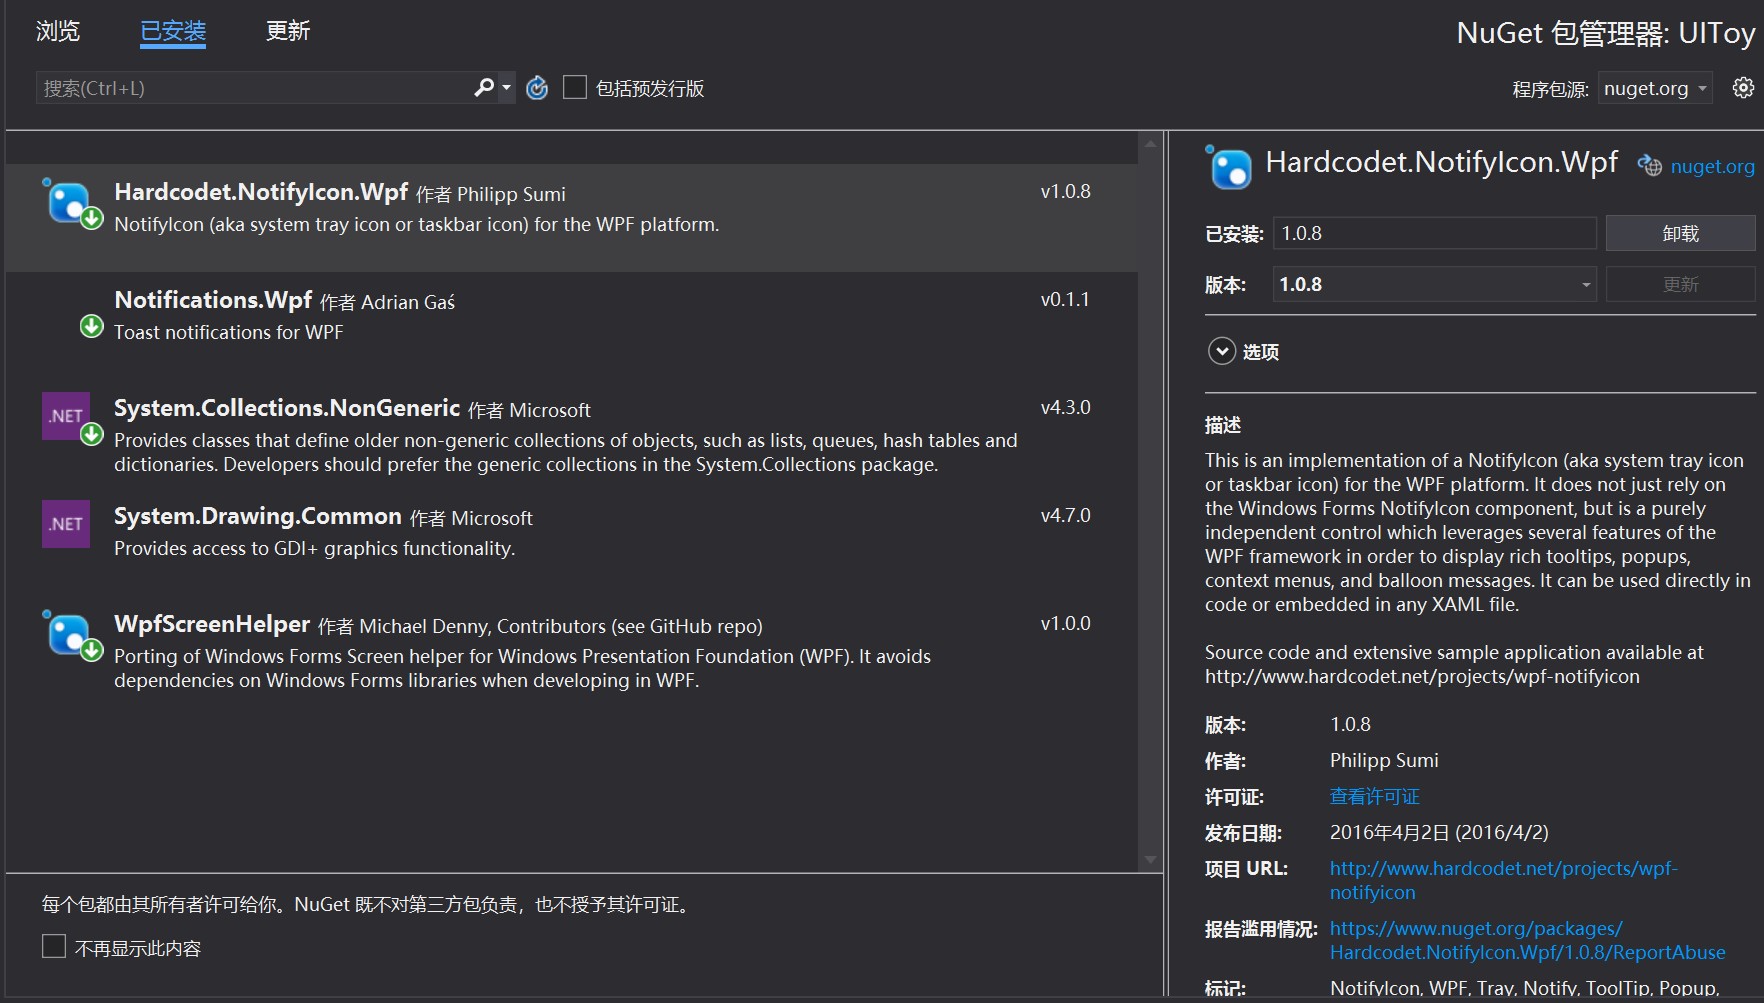Switch to the 浏览 browse tab
The width and height of the screenshot is (1764, 1003).
tap(58, 31)
